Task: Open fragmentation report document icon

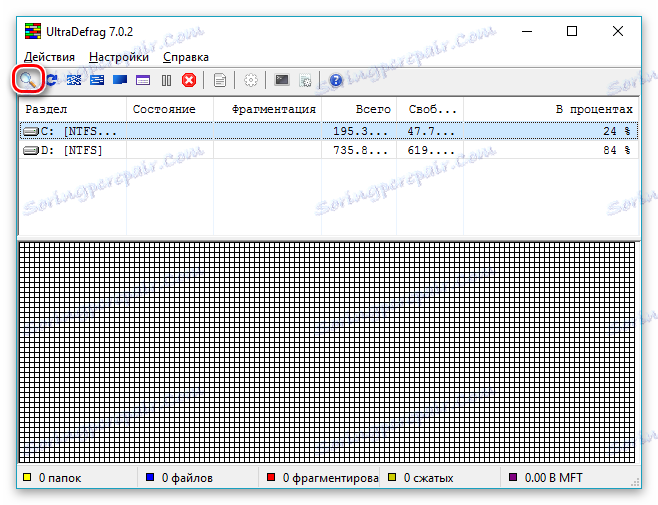Action: [x=219, y=80]
